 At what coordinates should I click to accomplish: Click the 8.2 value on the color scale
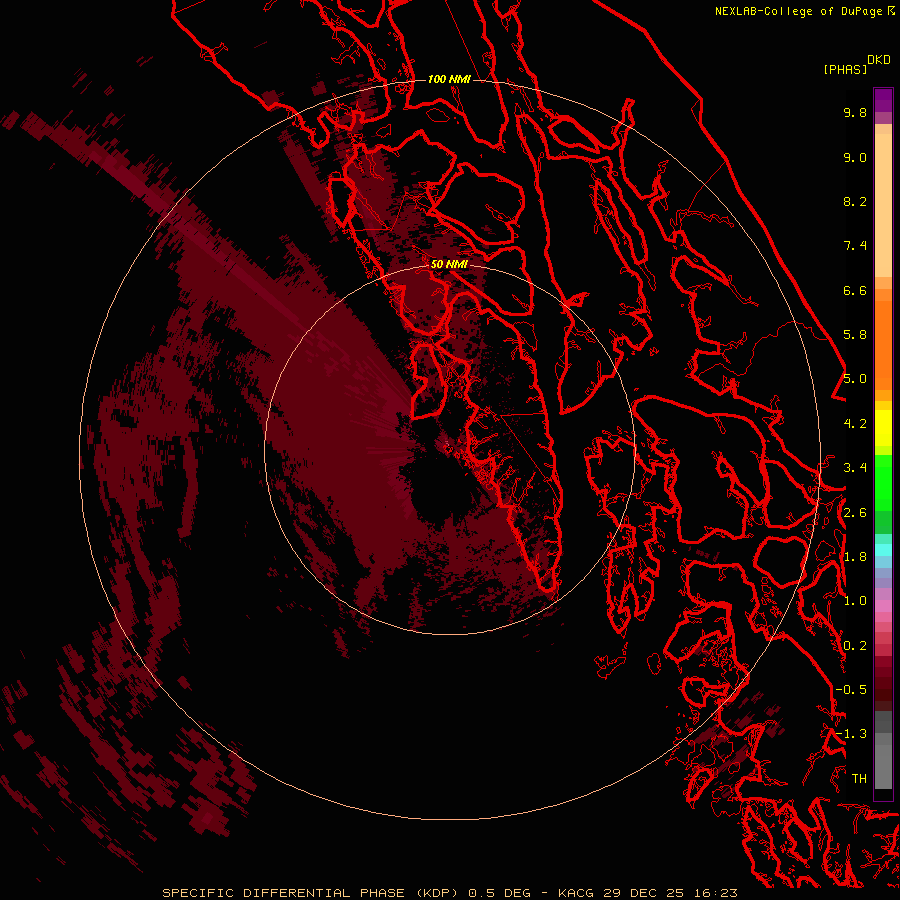855,201
